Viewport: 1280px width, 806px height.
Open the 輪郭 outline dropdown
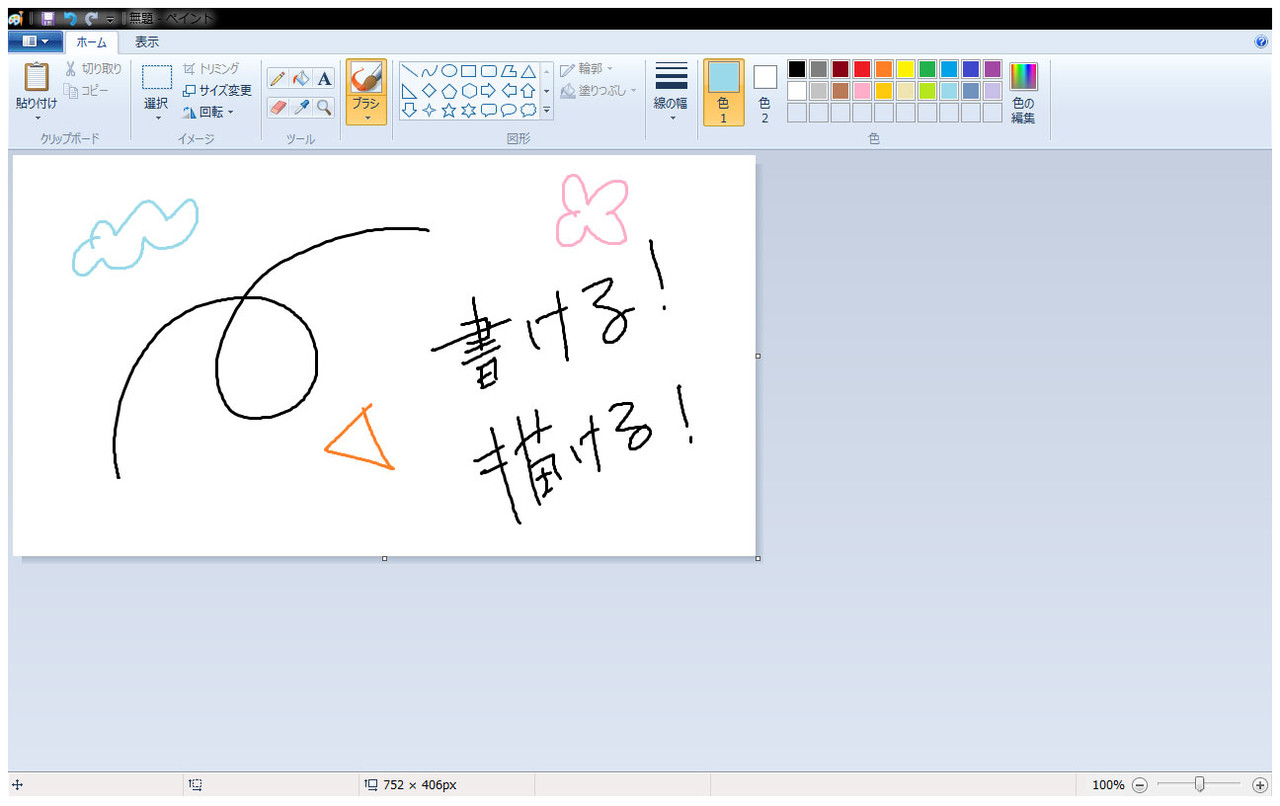pos(587,69)
